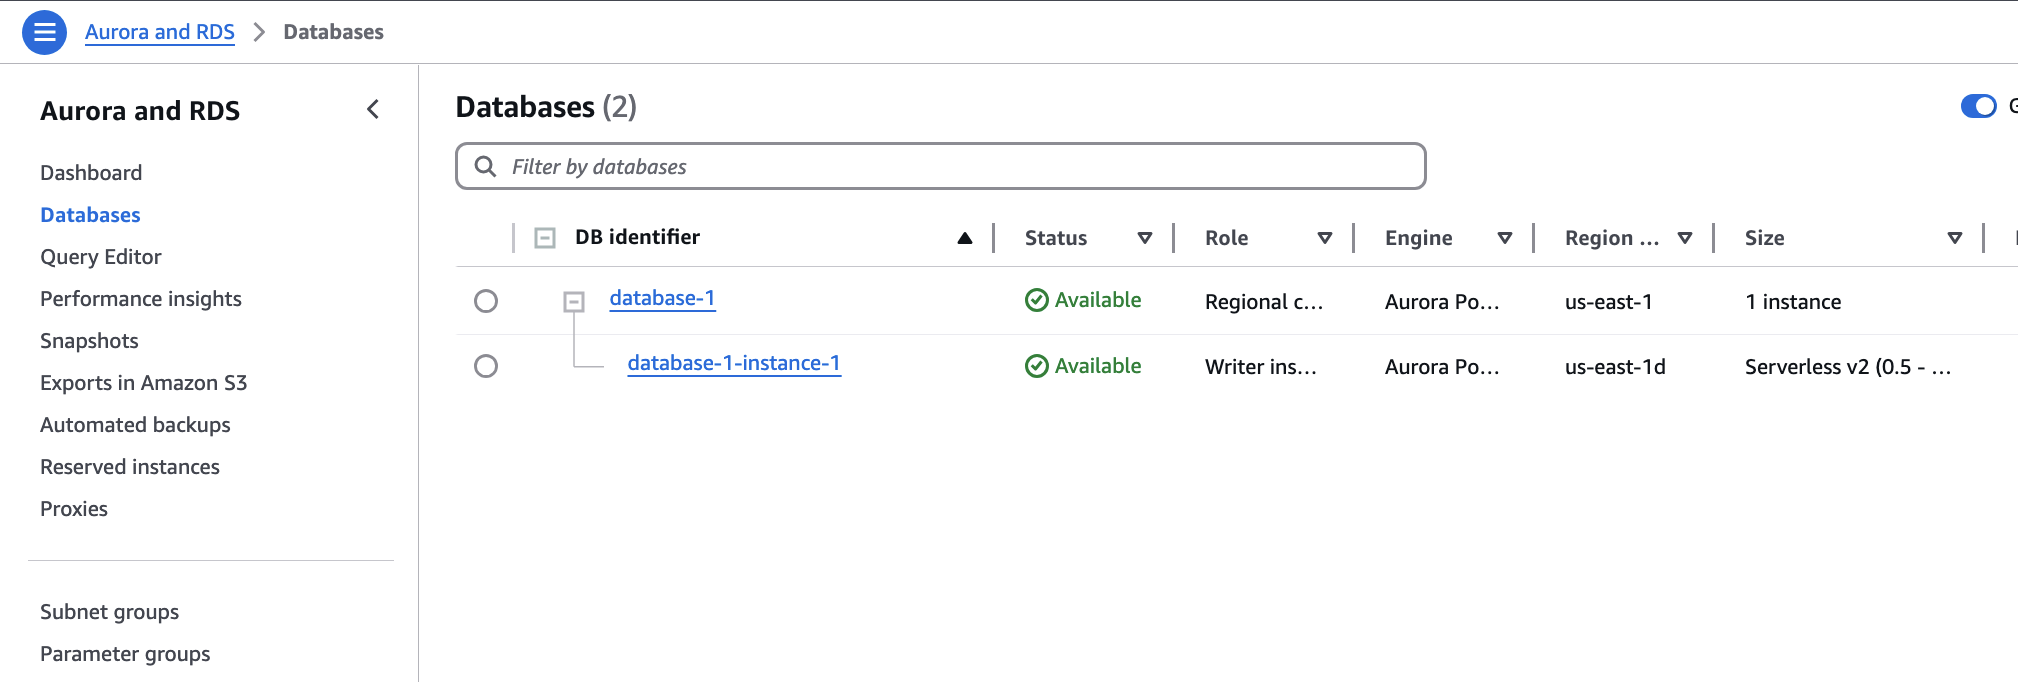Screen dimensions: 2018x682
Task: Open Proxies page
Action: pyautogui.click(x=74, y=509)
